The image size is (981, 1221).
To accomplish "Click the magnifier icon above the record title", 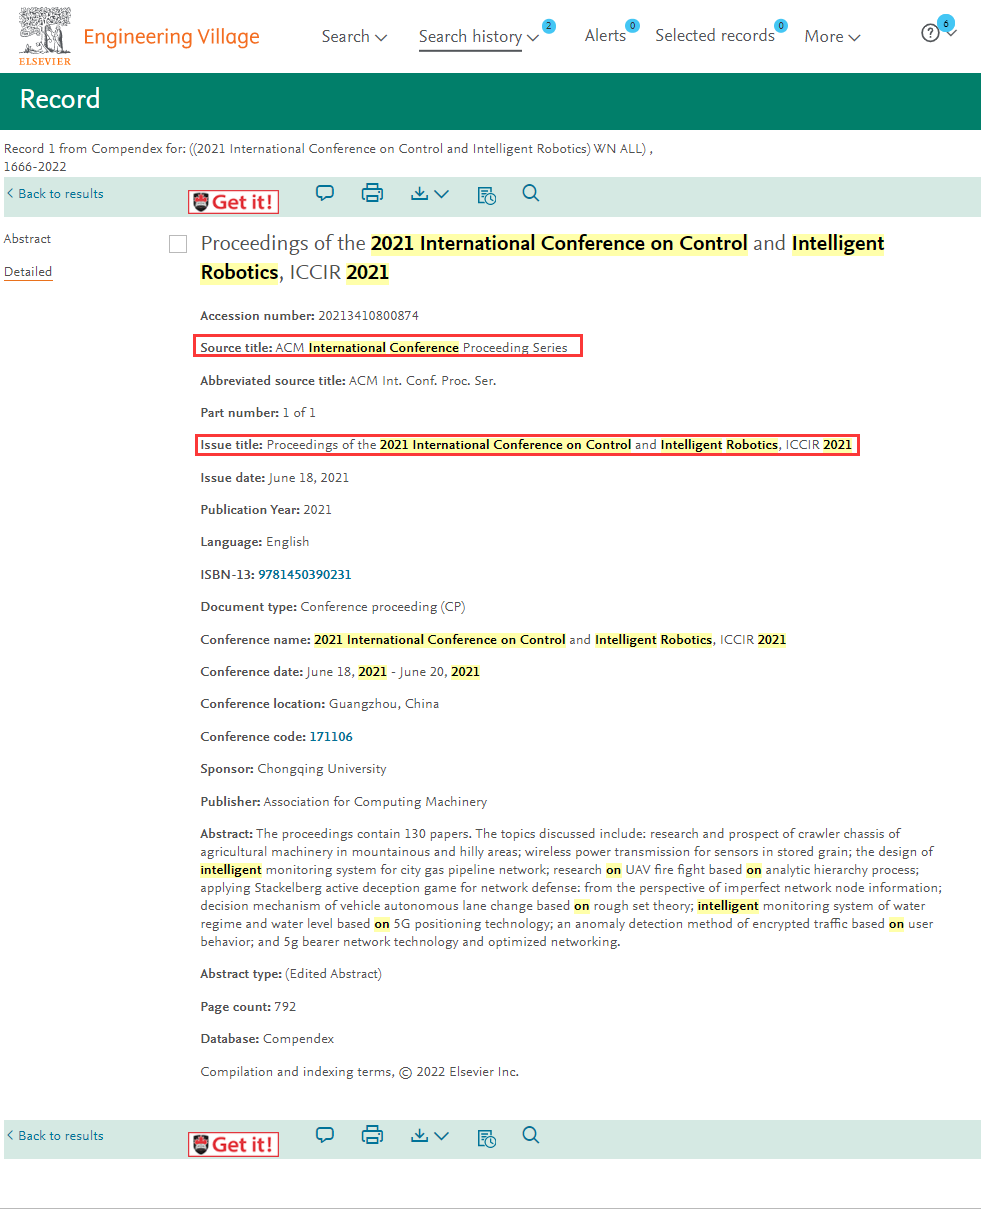I will (531, 193).
